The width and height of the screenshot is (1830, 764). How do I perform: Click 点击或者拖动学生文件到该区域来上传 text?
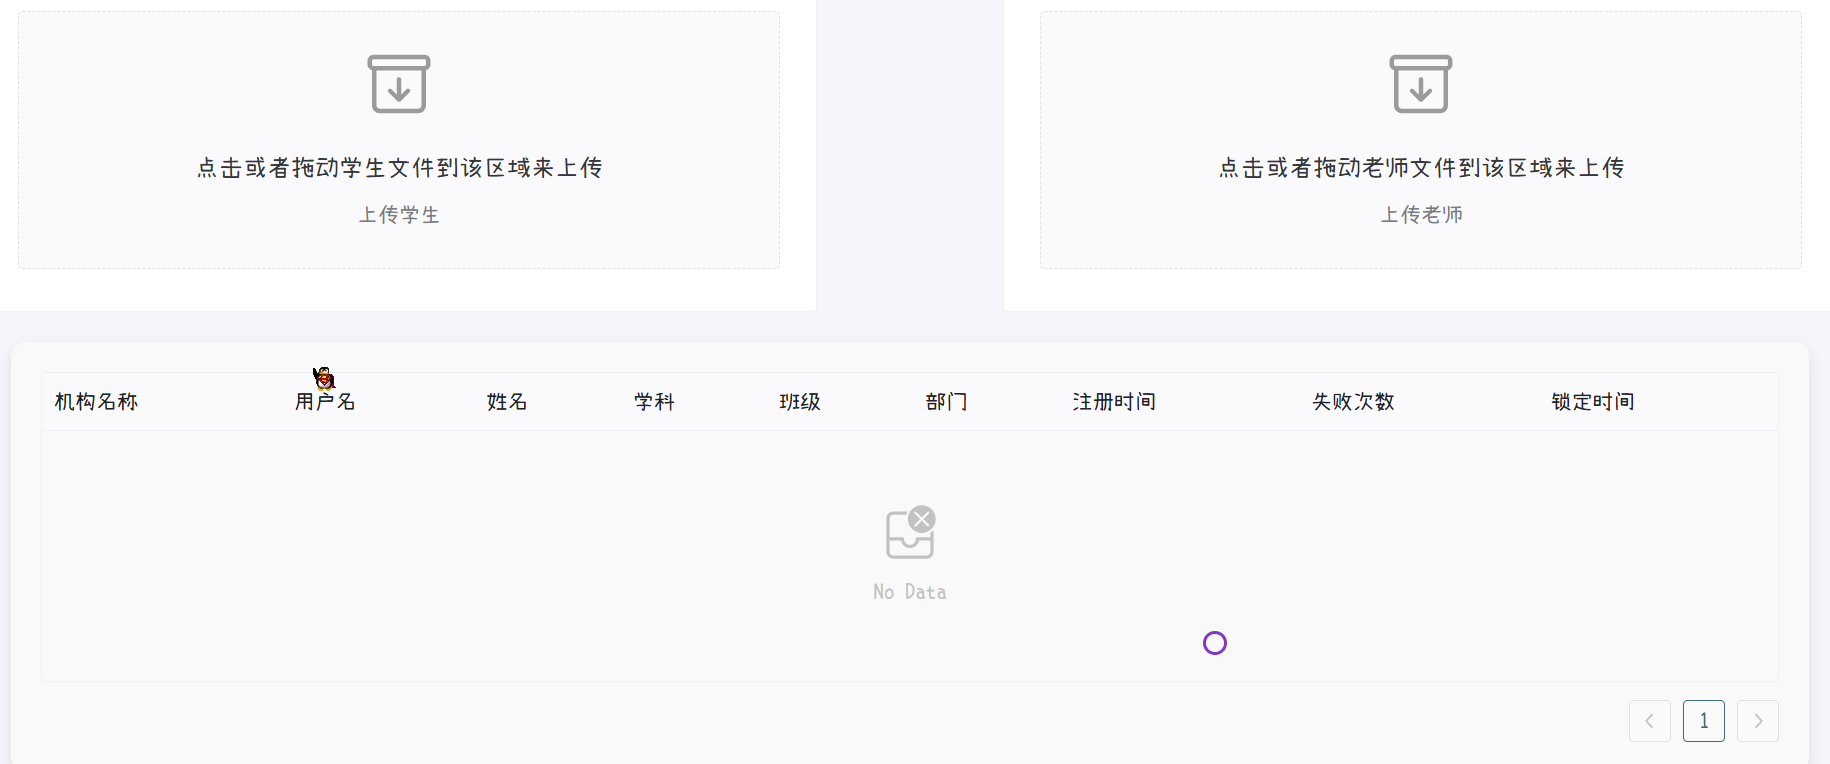tap(399, 168)
